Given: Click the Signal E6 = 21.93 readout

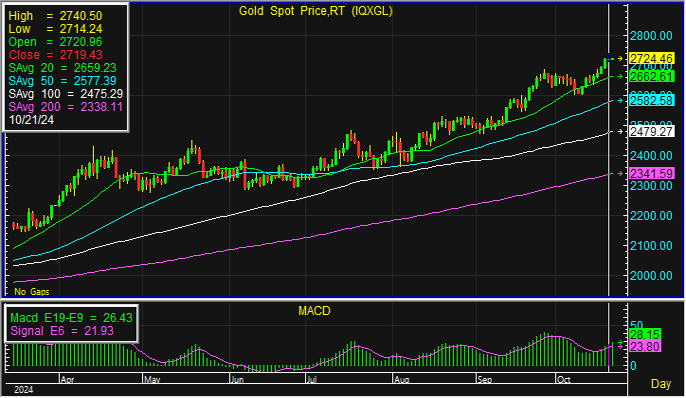Looking at the screenshot, I should pyautogui.click(x=62, y=331).
